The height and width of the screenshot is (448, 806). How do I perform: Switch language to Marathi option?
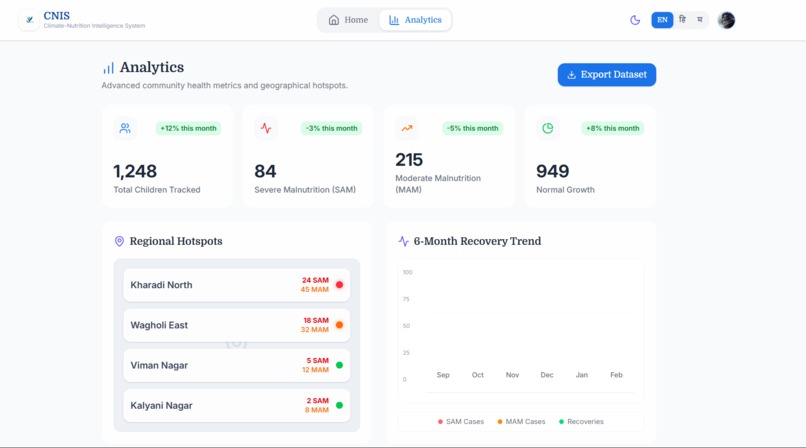click(700, 20)
